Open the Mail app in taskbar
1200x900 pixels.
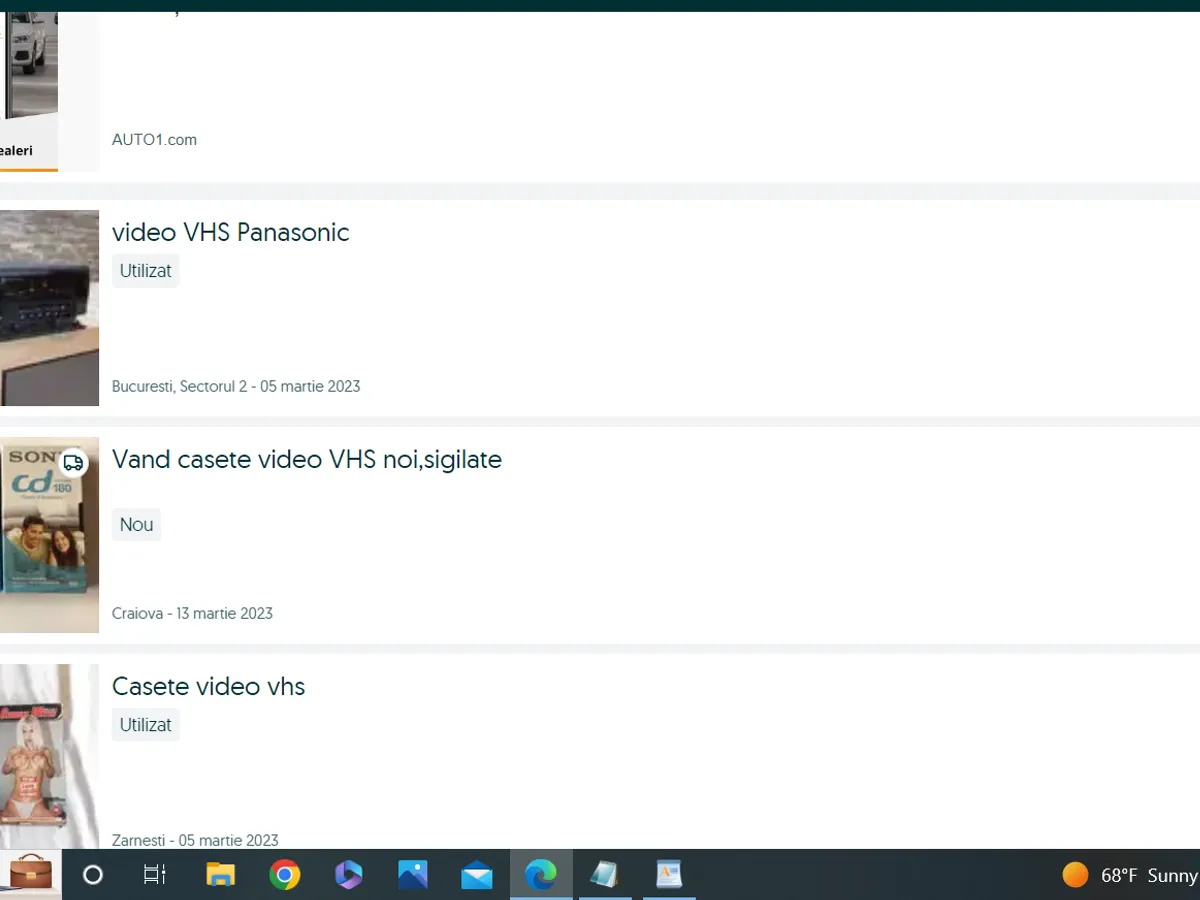(477, 875)
